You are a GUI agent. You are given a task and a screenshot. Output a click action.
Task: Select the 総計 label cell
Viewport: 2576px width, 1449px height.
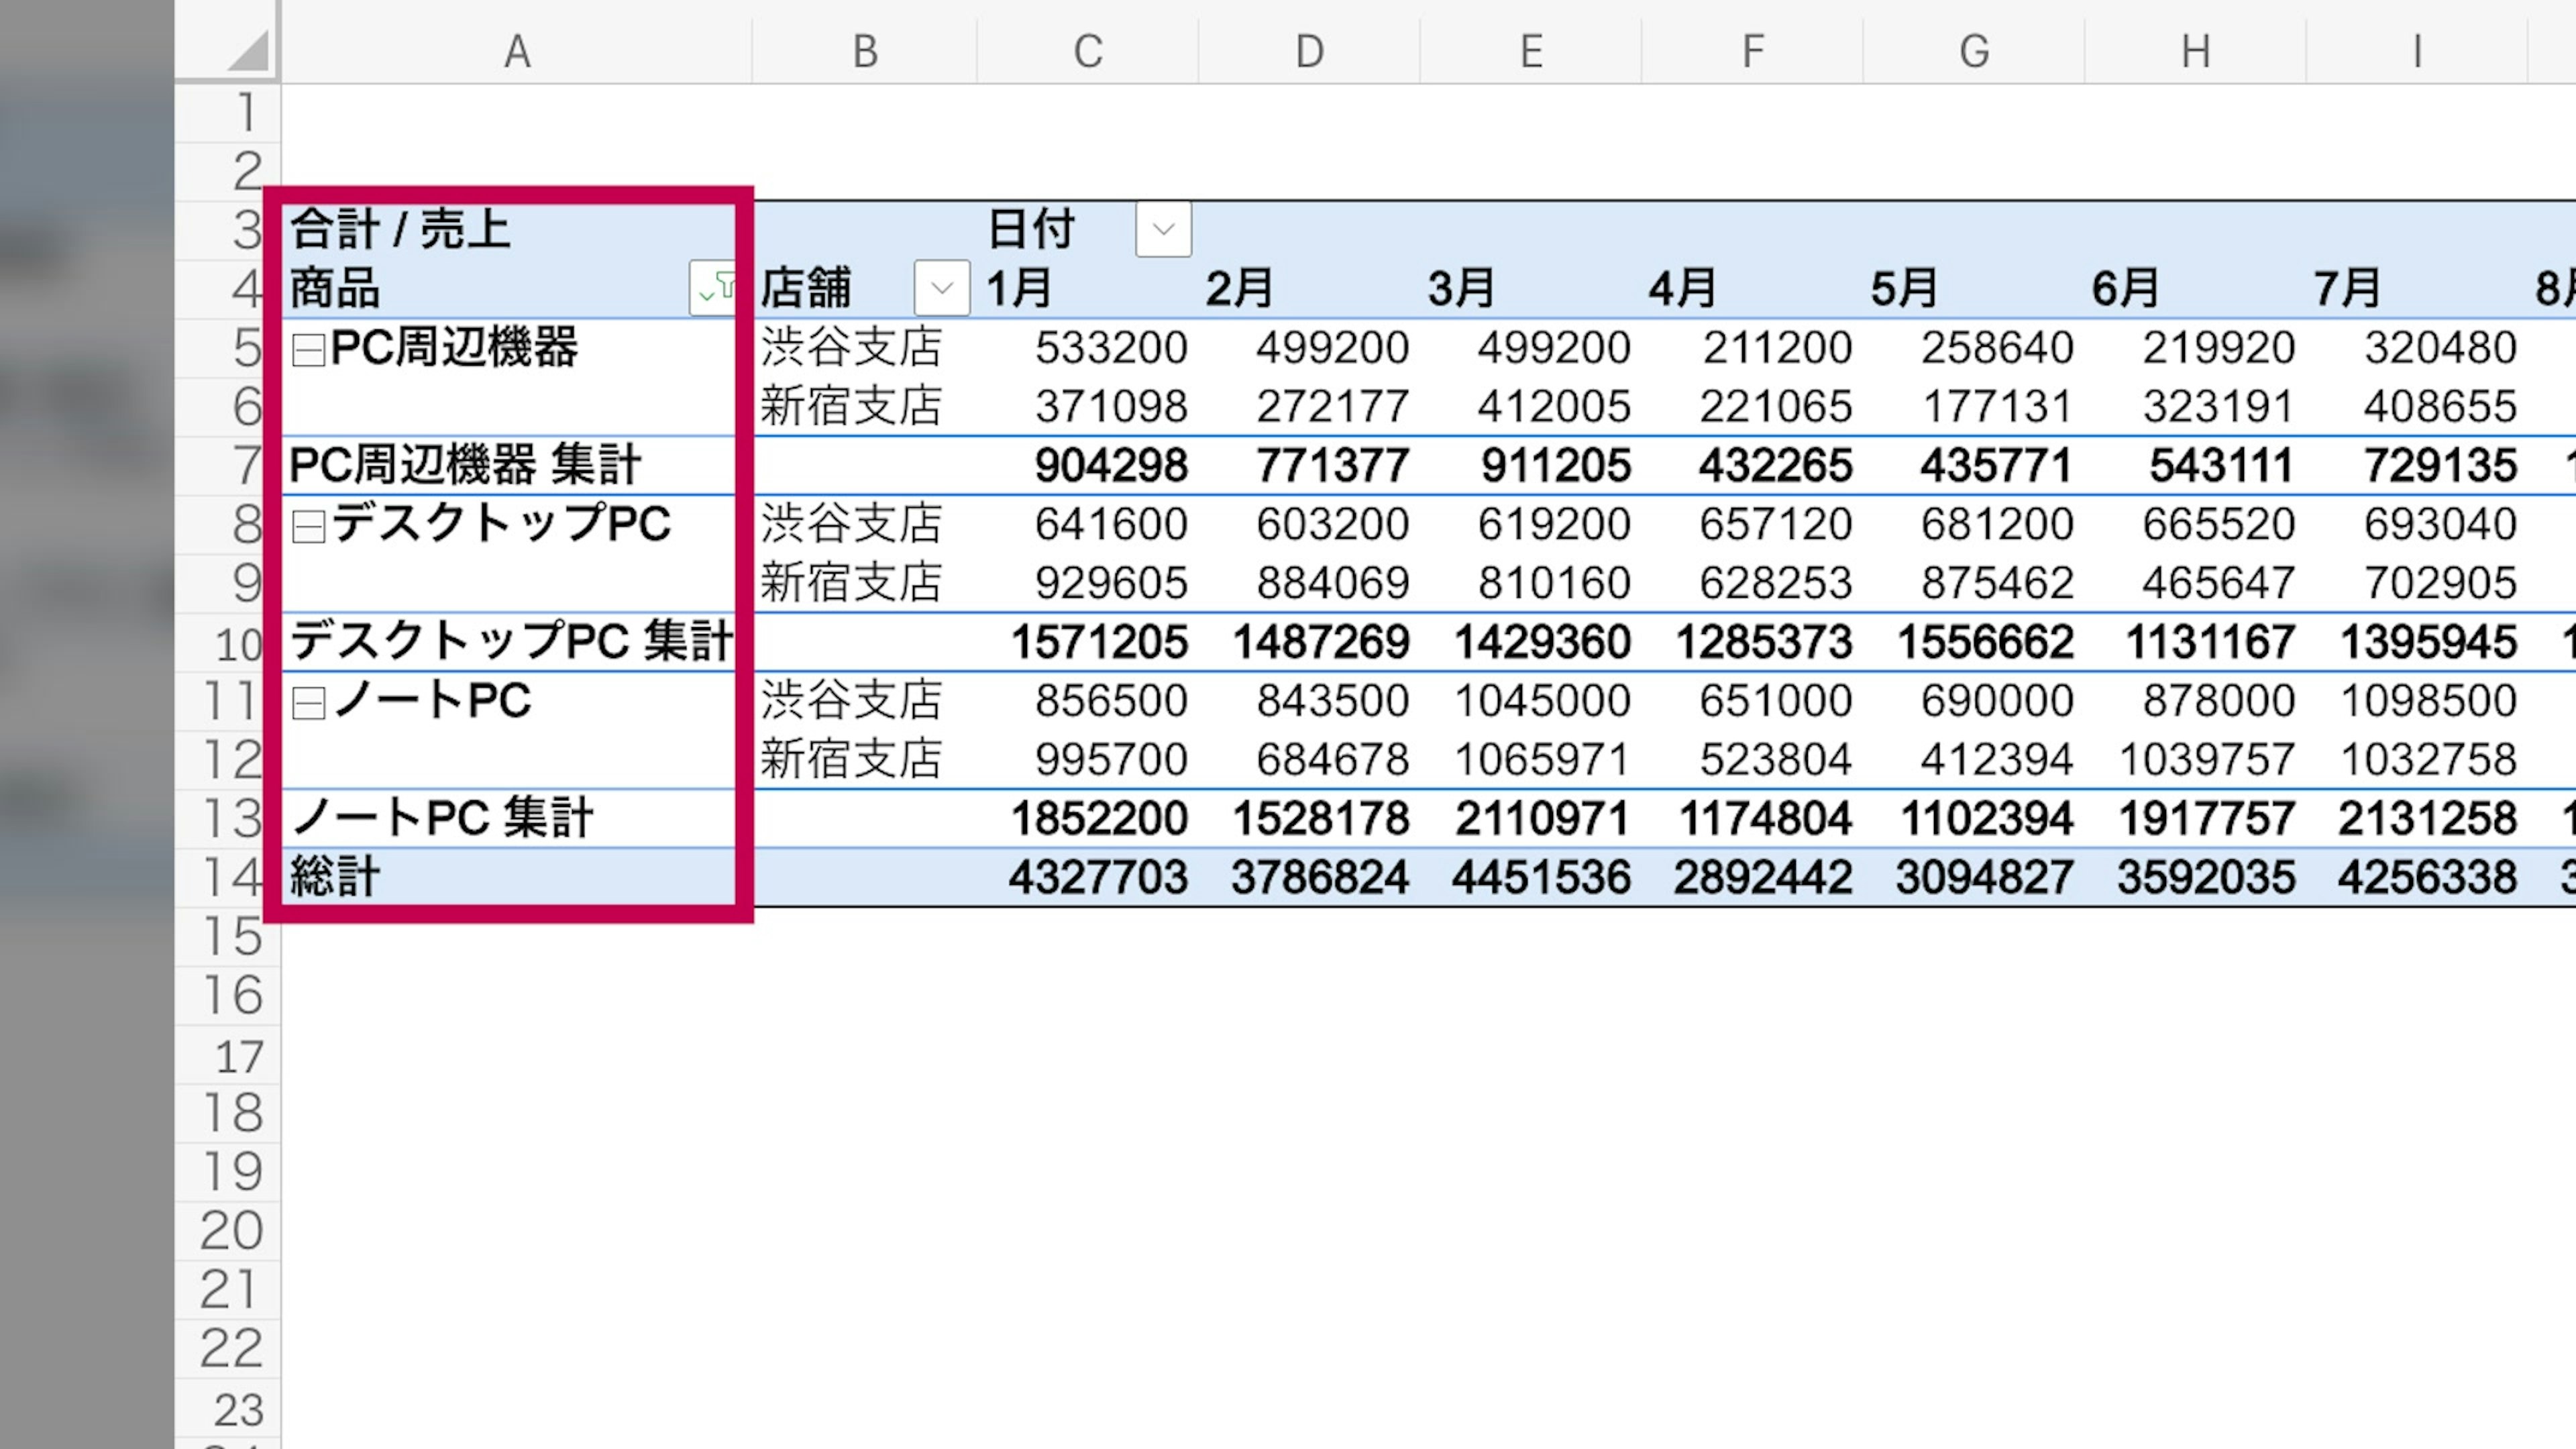pyautogui.click(x=335, y=877)
